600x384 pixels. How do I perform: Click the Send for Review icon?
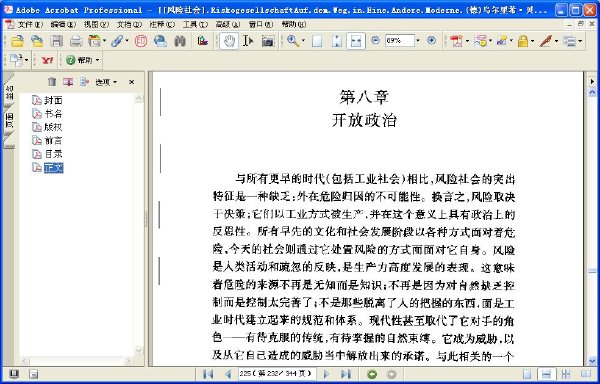tap(502, 41)
